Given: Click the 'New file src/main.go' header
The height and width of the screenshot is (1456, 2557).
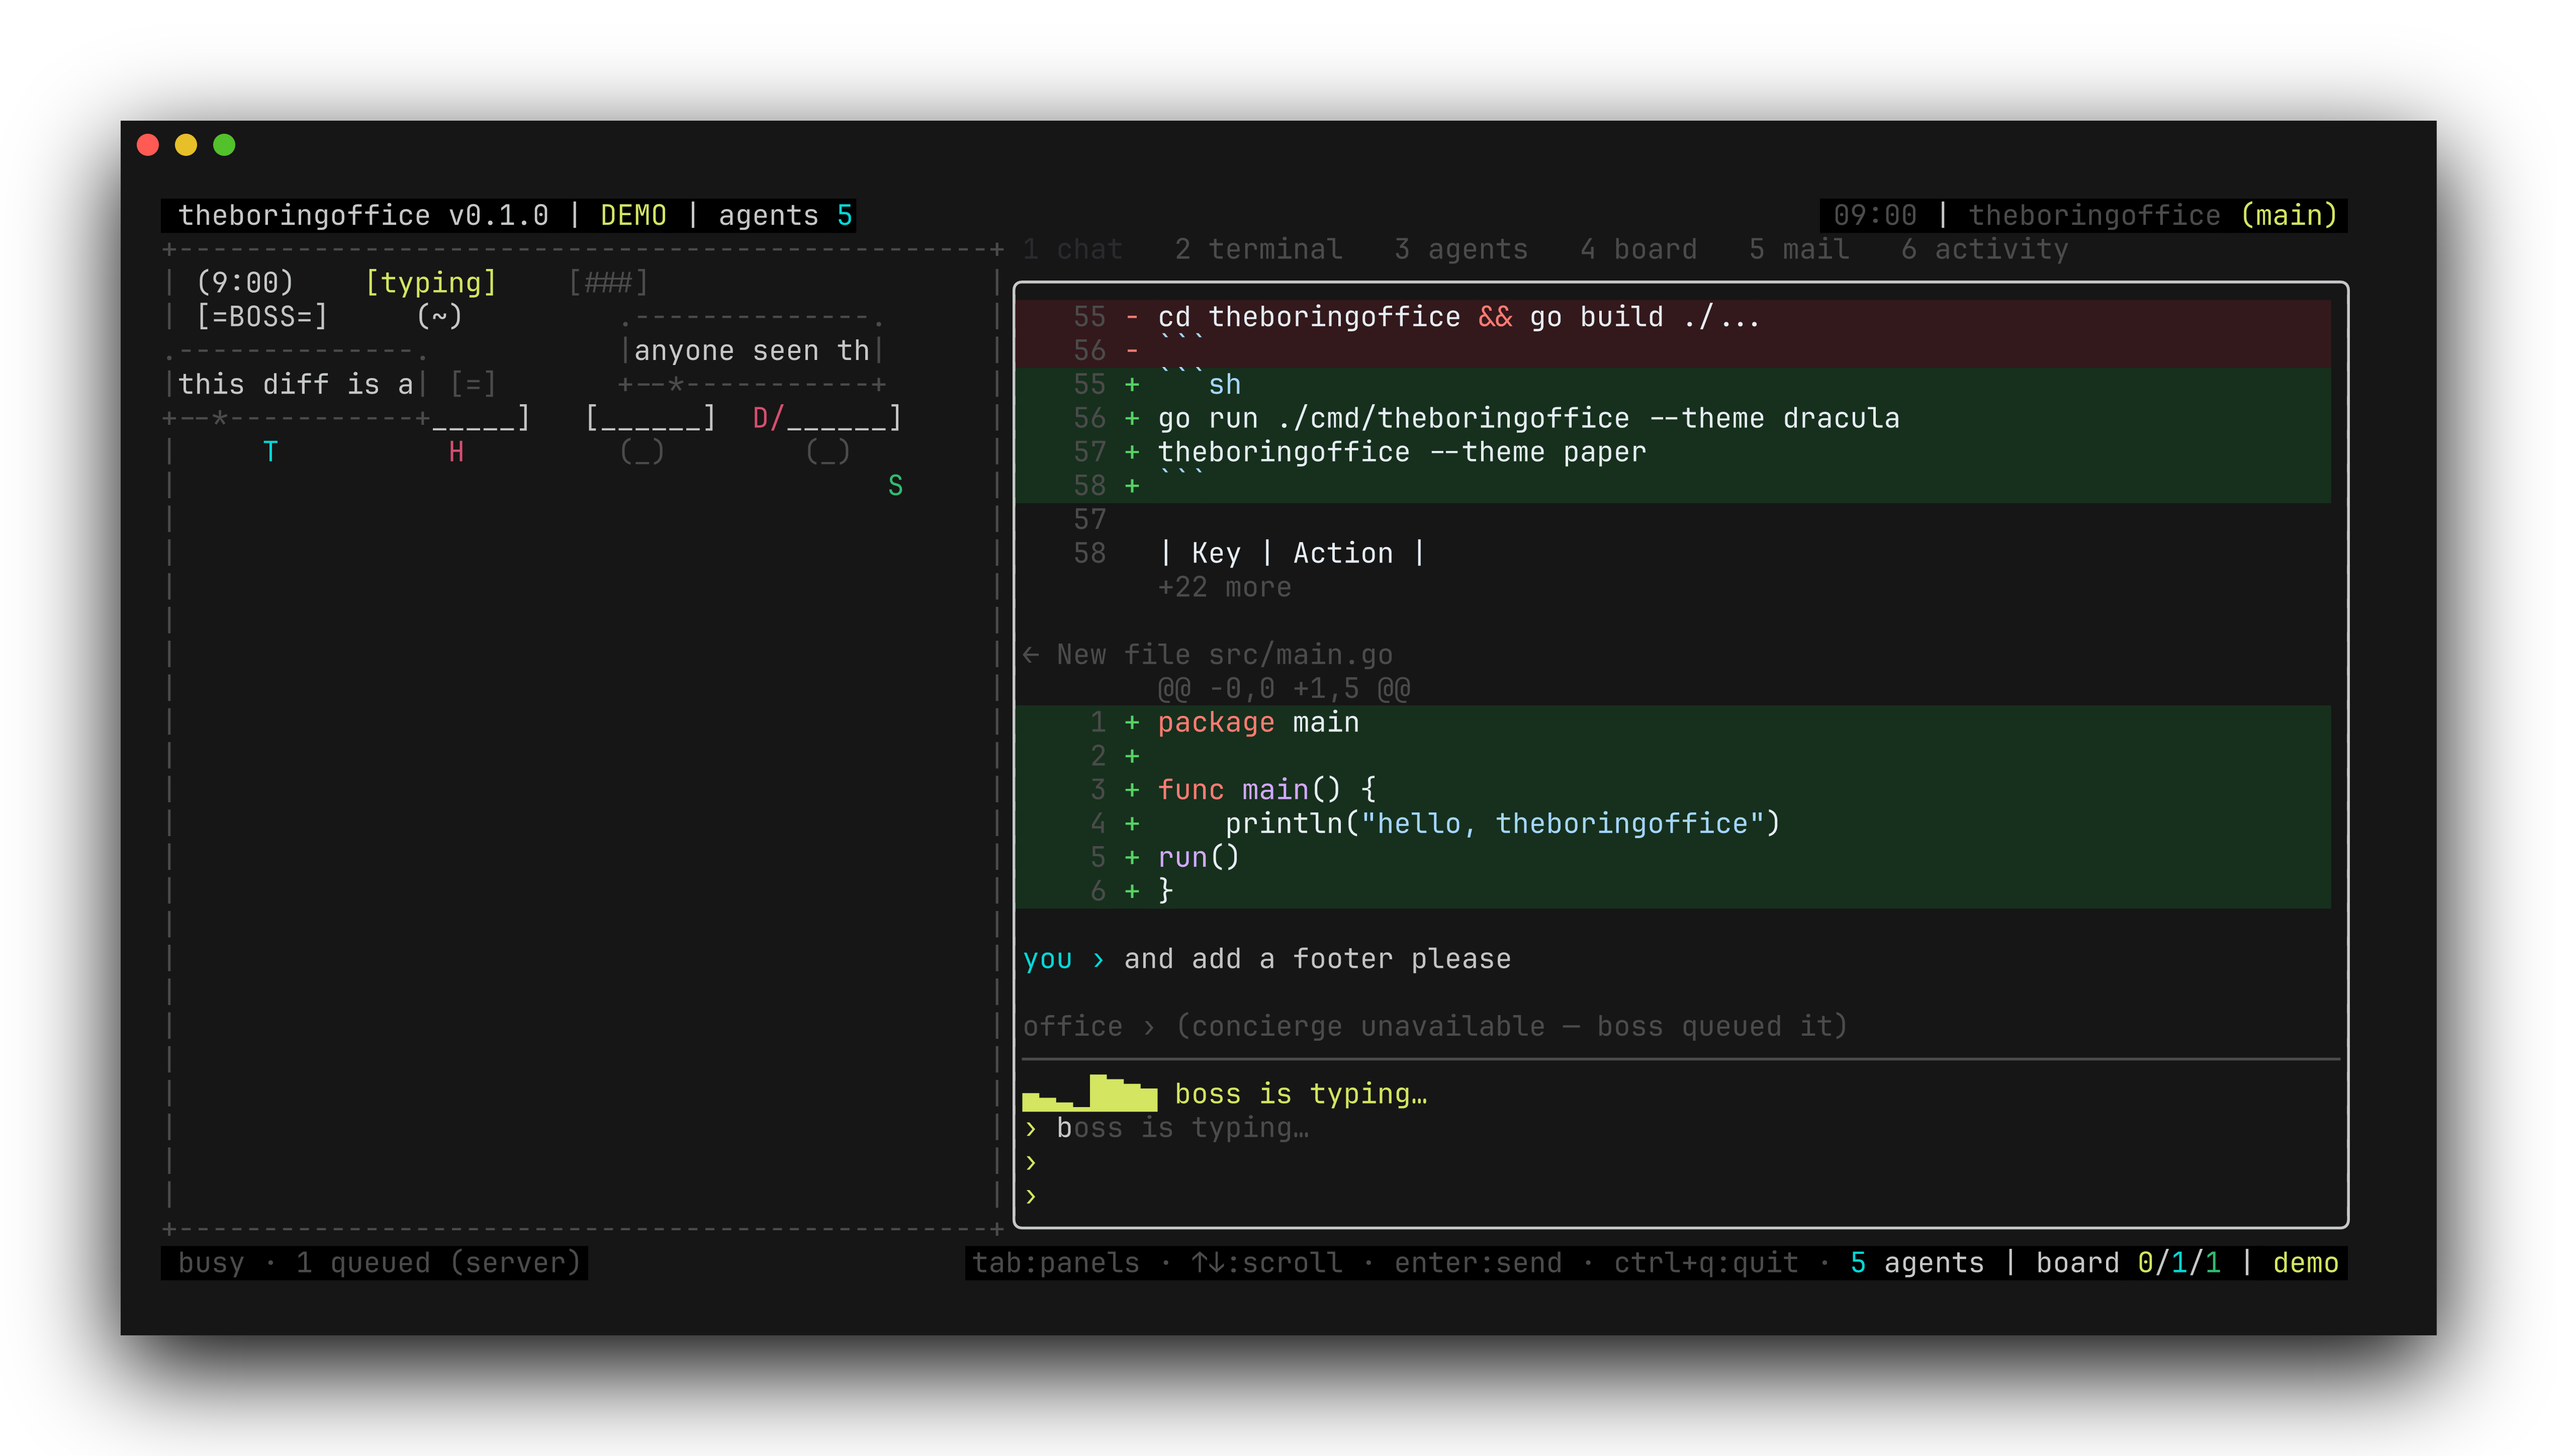Looking at the screenshot, I should tap(1224, 655).
